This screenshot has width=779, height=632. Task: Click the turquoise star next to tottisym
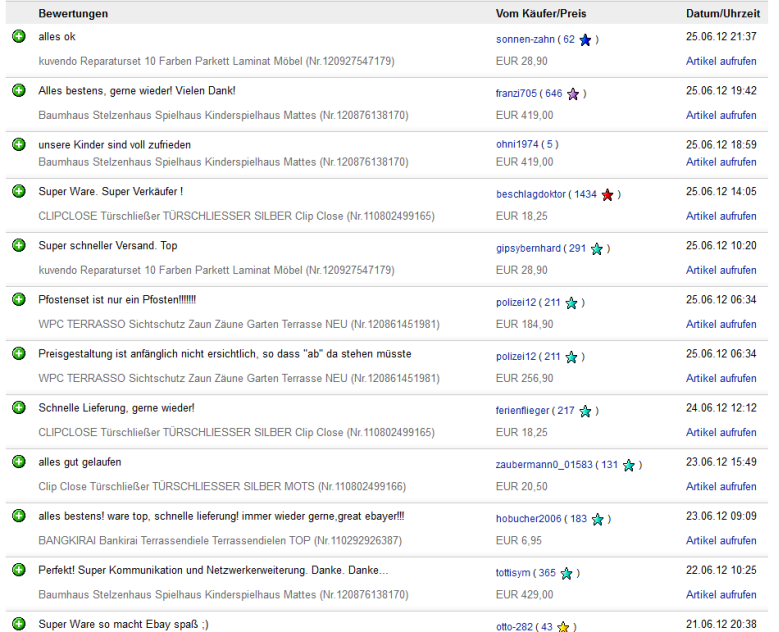pos(567,574)
